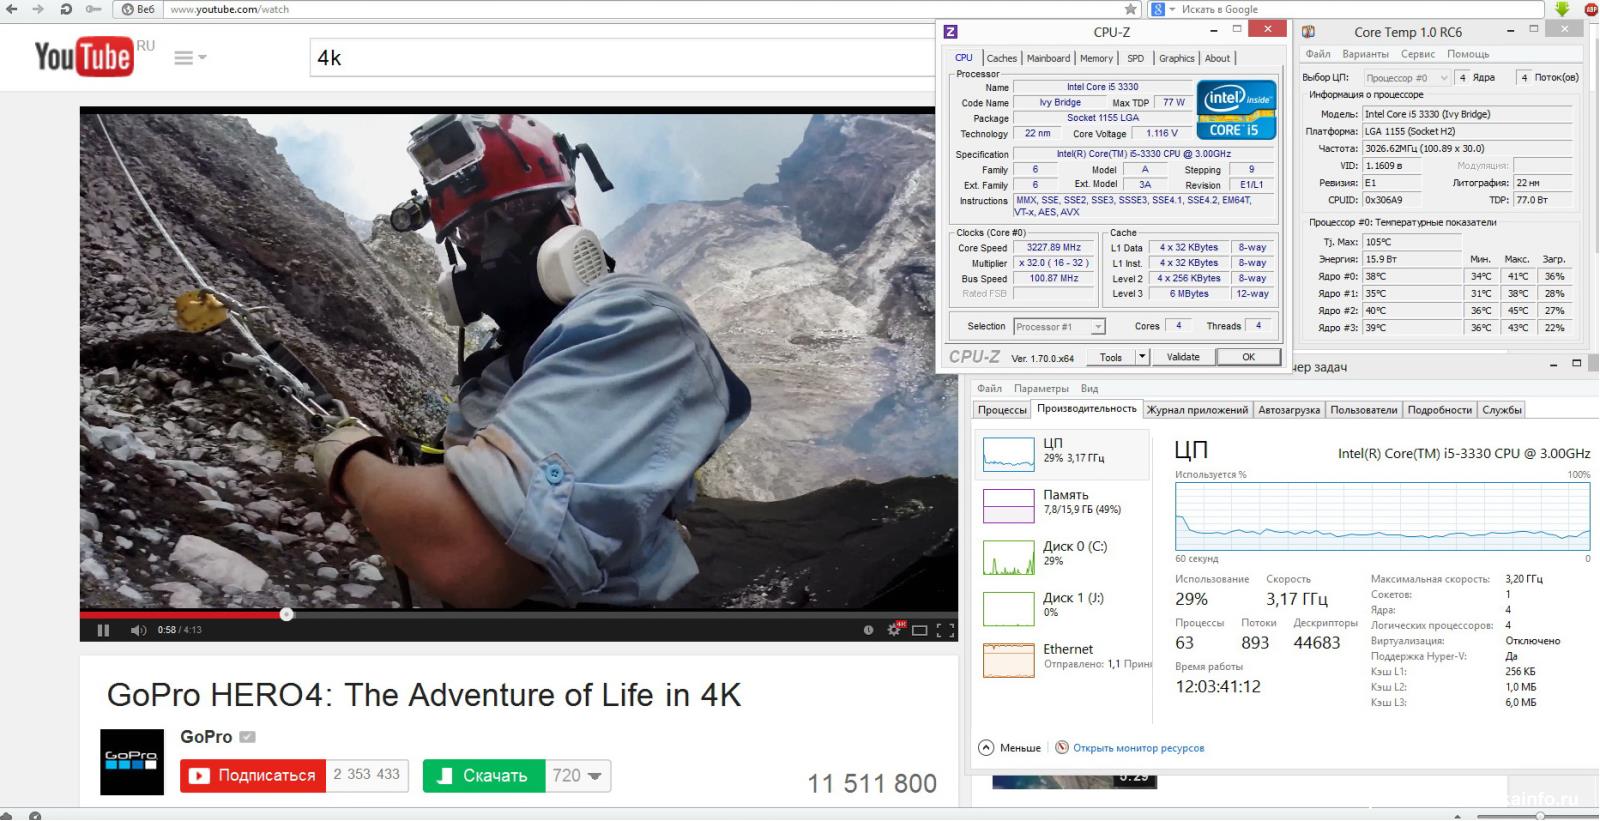Expand the YouTube guide menu
Viewport: 1600px width, 821px height.
[x=189, y=58]
